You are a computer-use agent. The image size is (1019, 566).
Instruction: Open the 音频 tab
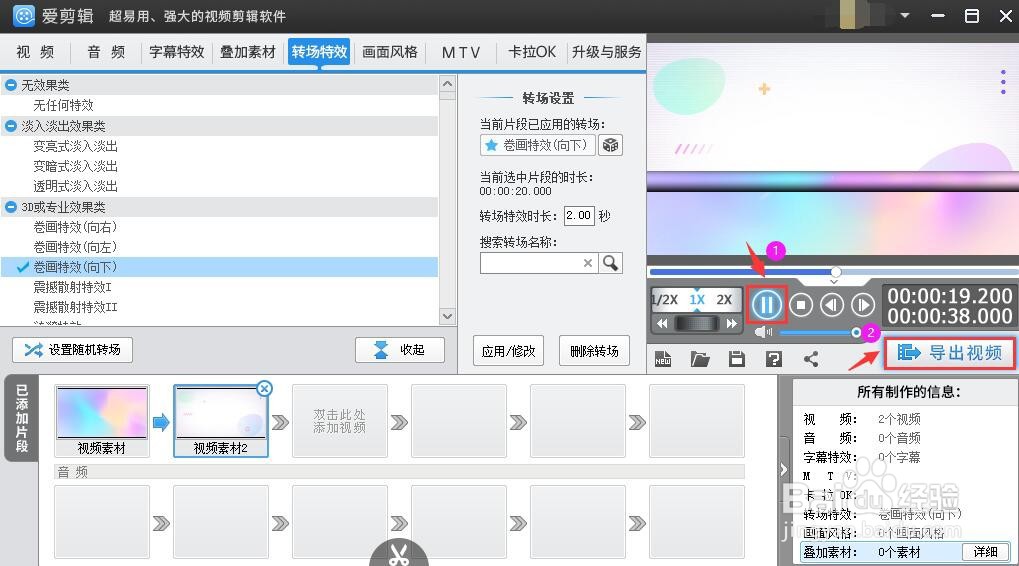point(106,52)
